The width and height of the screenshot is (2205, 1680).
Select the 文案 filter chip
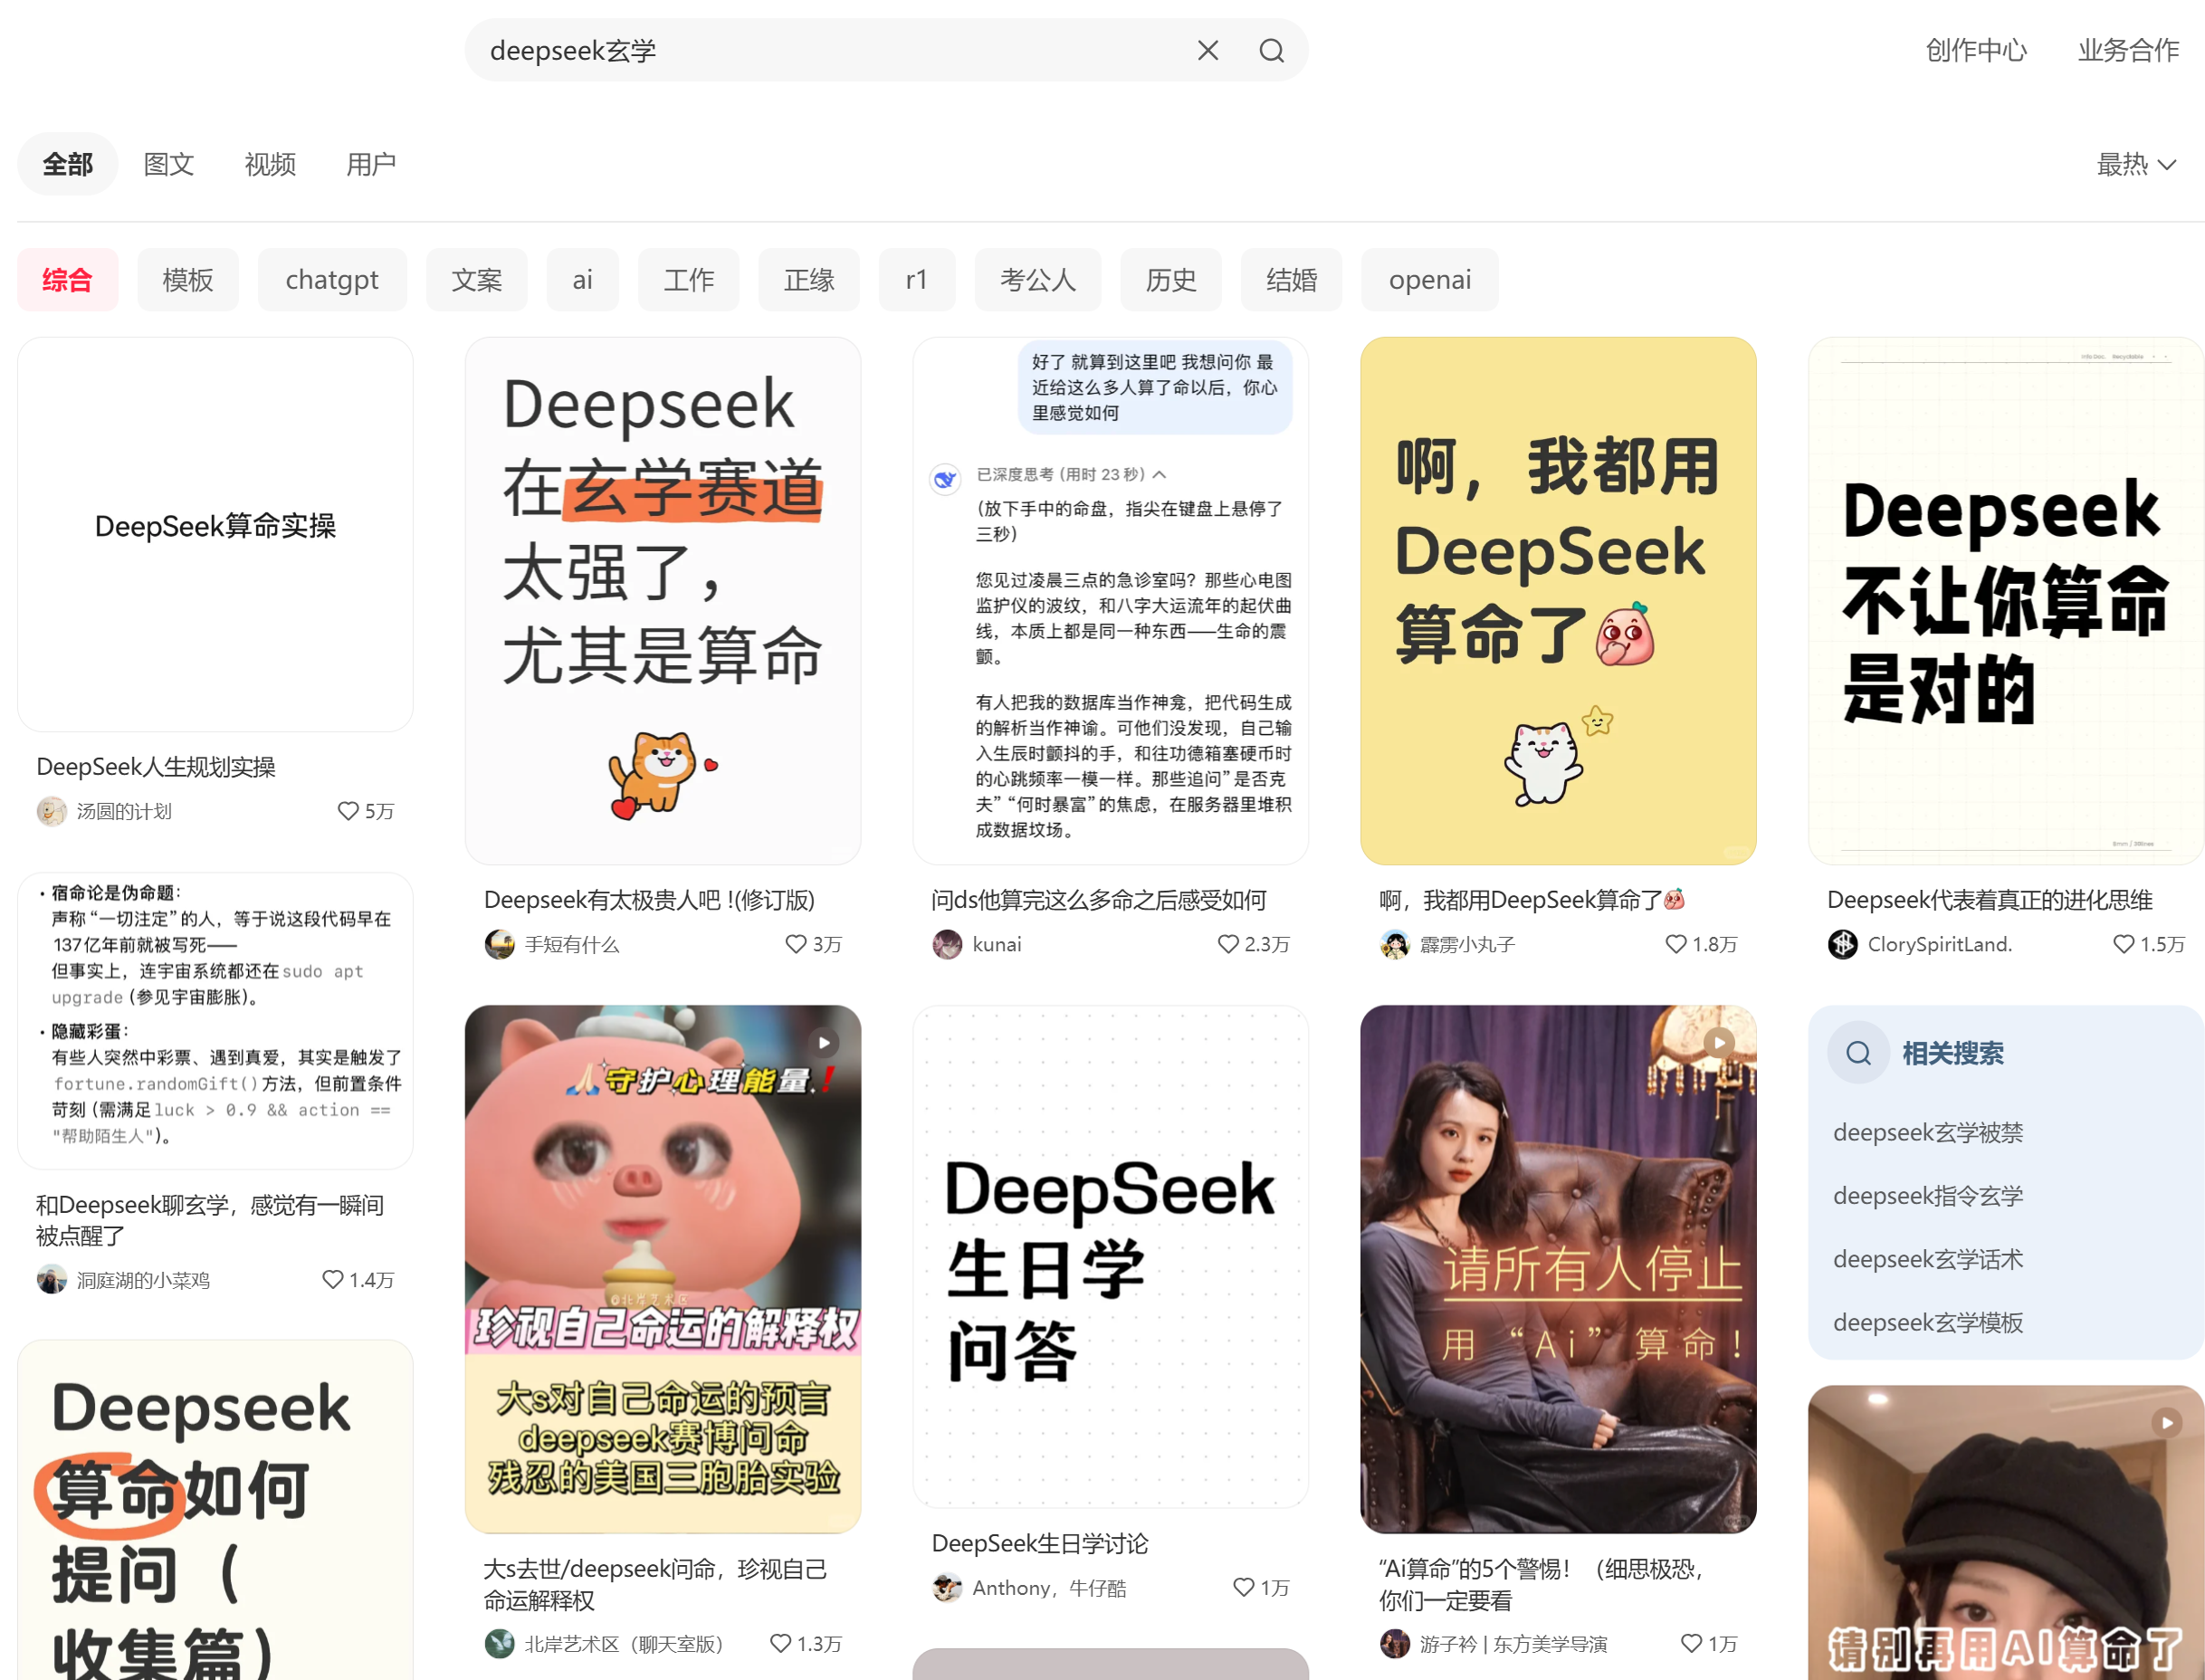pyautogui.click(x=476, y=280)
